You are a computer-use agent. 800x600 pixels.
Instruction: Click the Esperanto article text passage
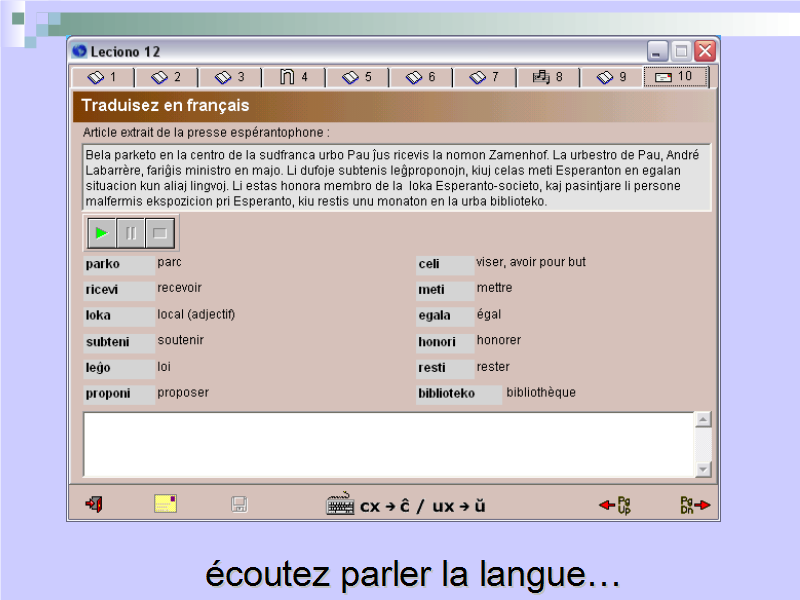396,178
